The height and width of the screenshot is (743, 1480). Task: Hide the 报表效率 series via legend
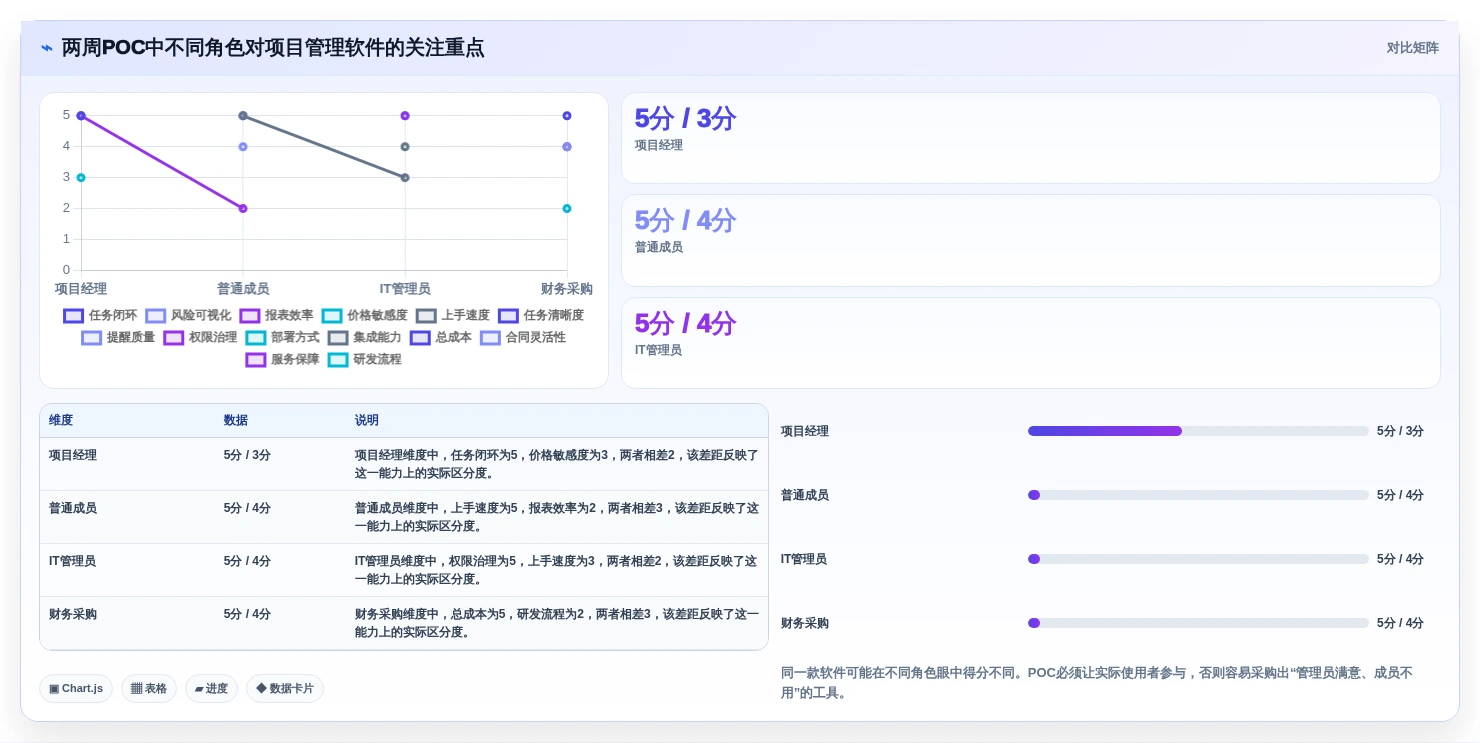276,315
